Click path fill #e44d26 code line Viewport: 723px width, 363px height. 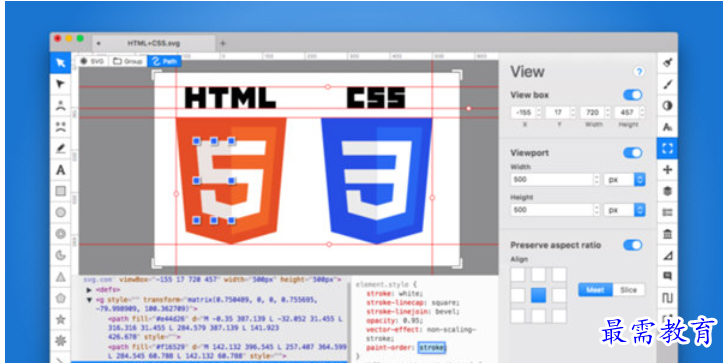226,327
